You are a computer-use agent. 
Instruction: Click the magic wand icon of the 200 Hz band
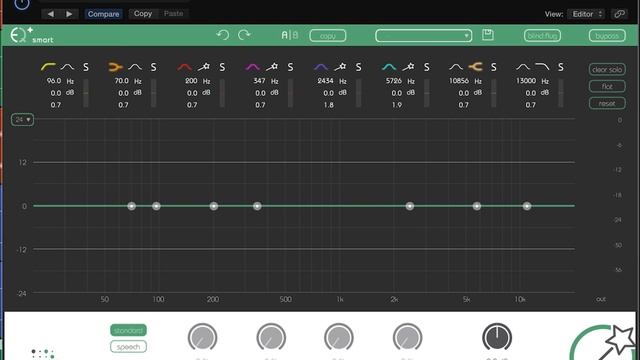(x=204, y=67)
